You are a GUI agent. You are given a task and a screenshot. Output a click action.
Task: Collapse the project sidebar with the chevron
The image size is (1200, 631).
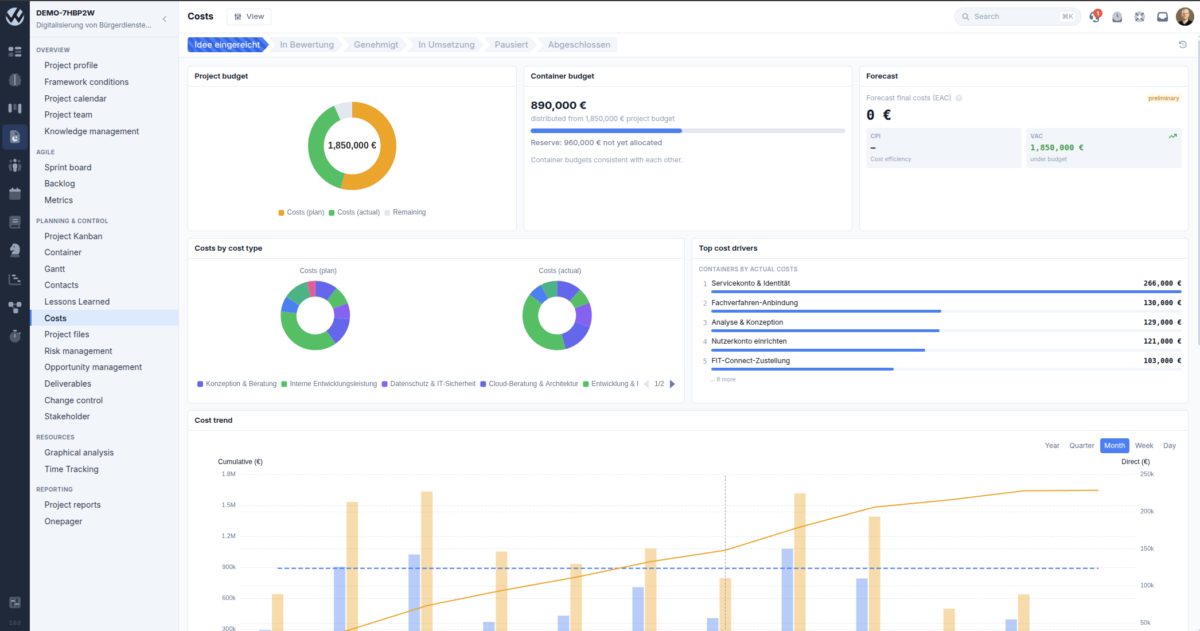click(x=164, y=18)
